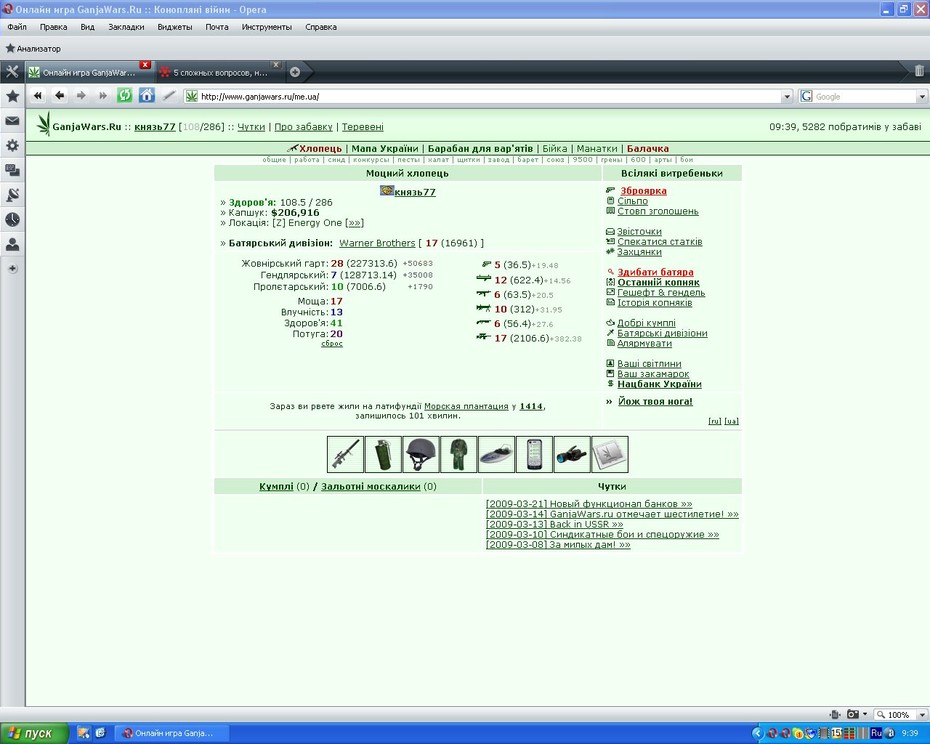
Task: Open the Windows пуск Start button
Action: [x=34, y=733]
